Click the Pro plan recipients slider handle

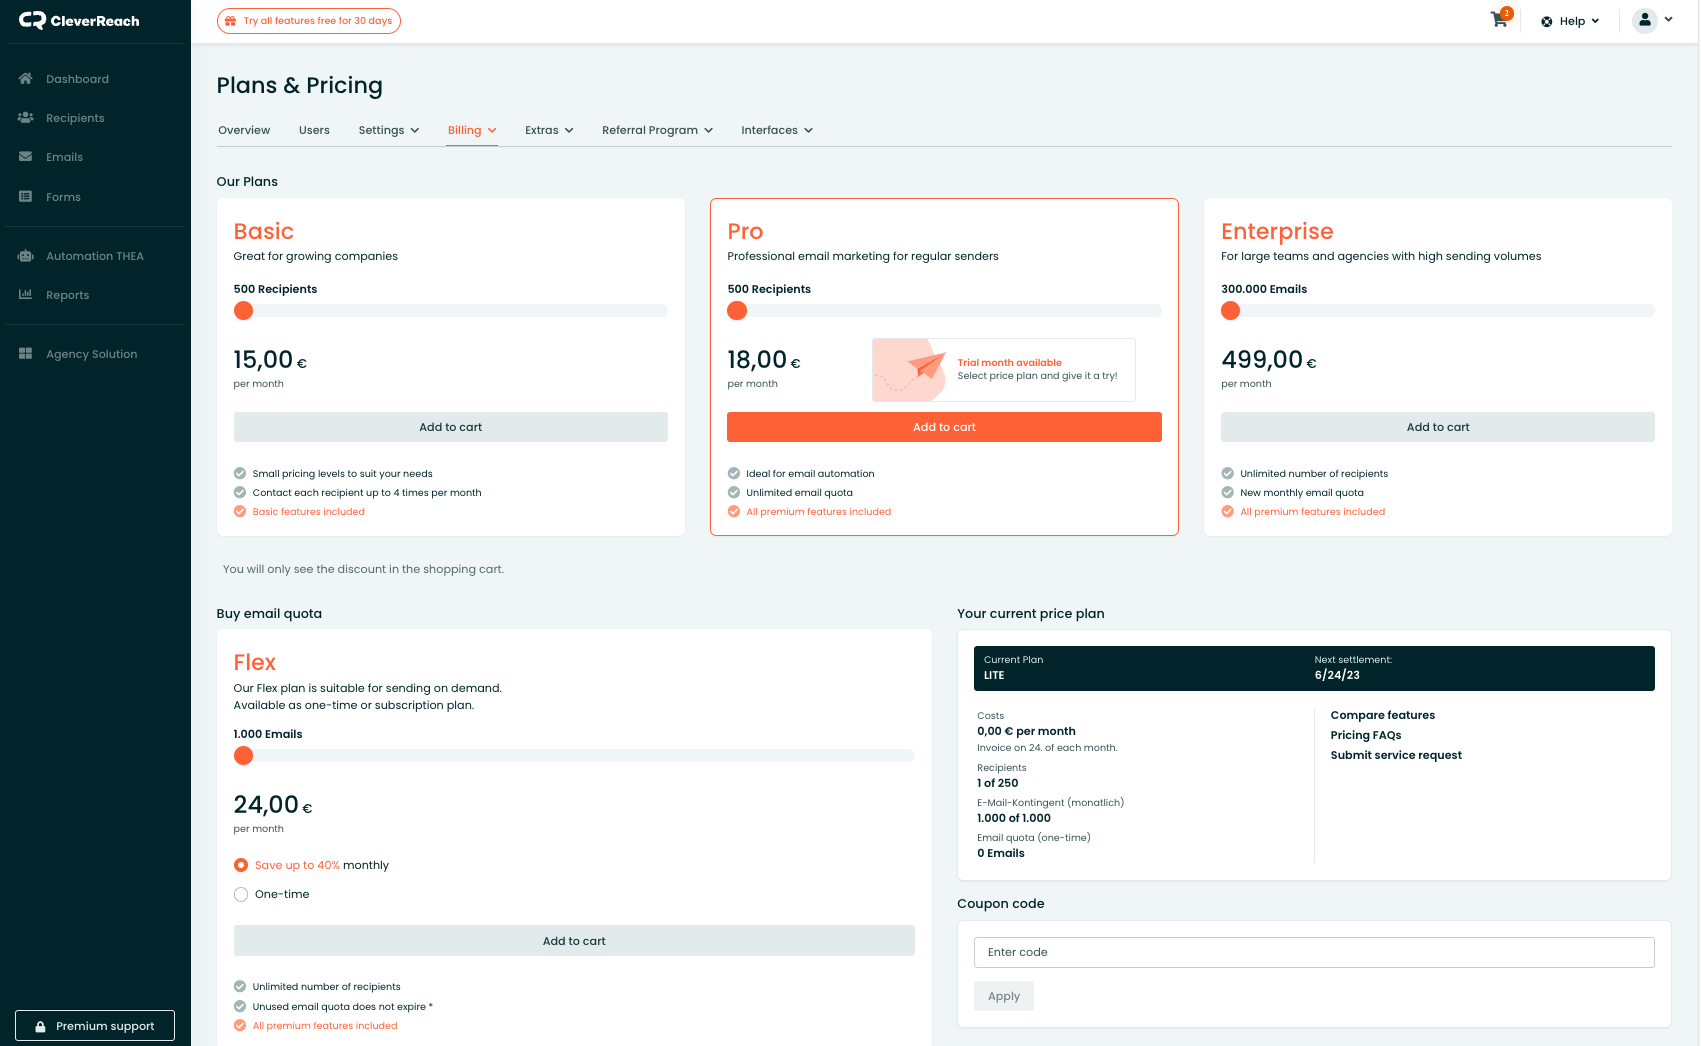[x=737, y=311]
